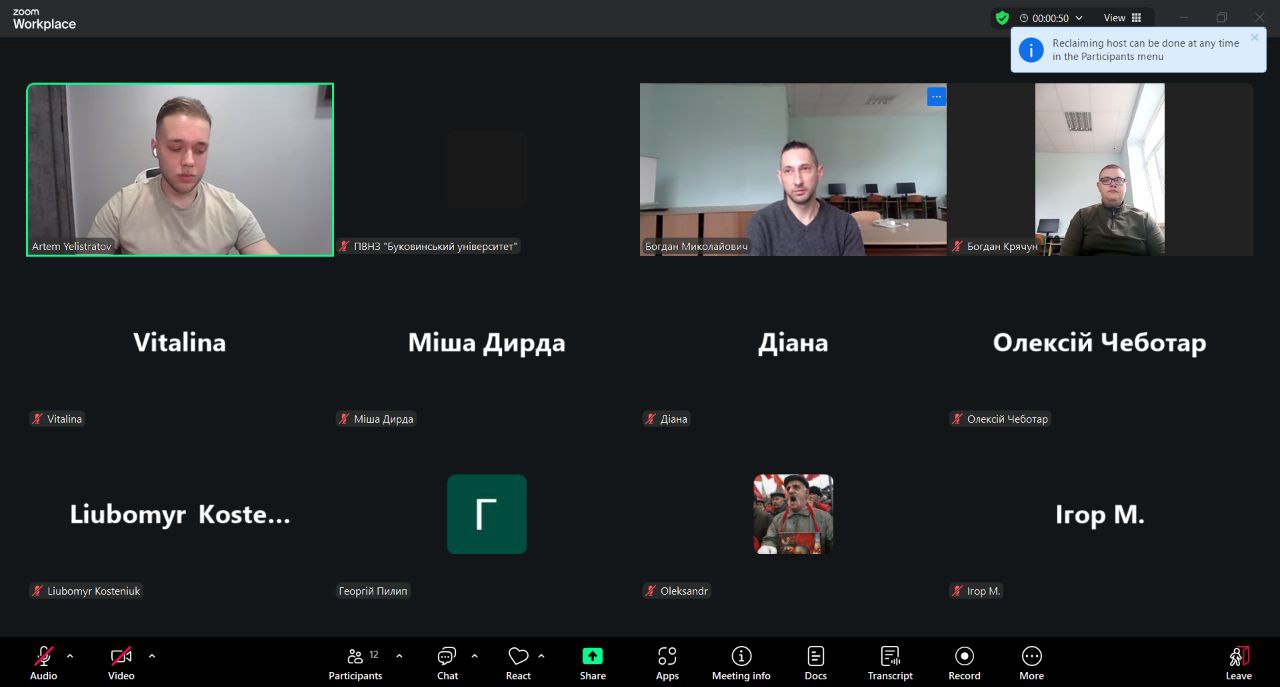Start recording with Record button
The width and height of the screenshot is (1280, 687).
pos(964,662)
